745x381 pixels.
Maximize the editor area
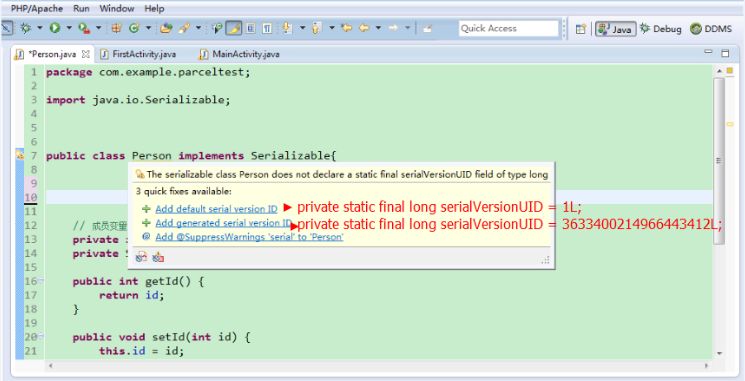point(725,53)
